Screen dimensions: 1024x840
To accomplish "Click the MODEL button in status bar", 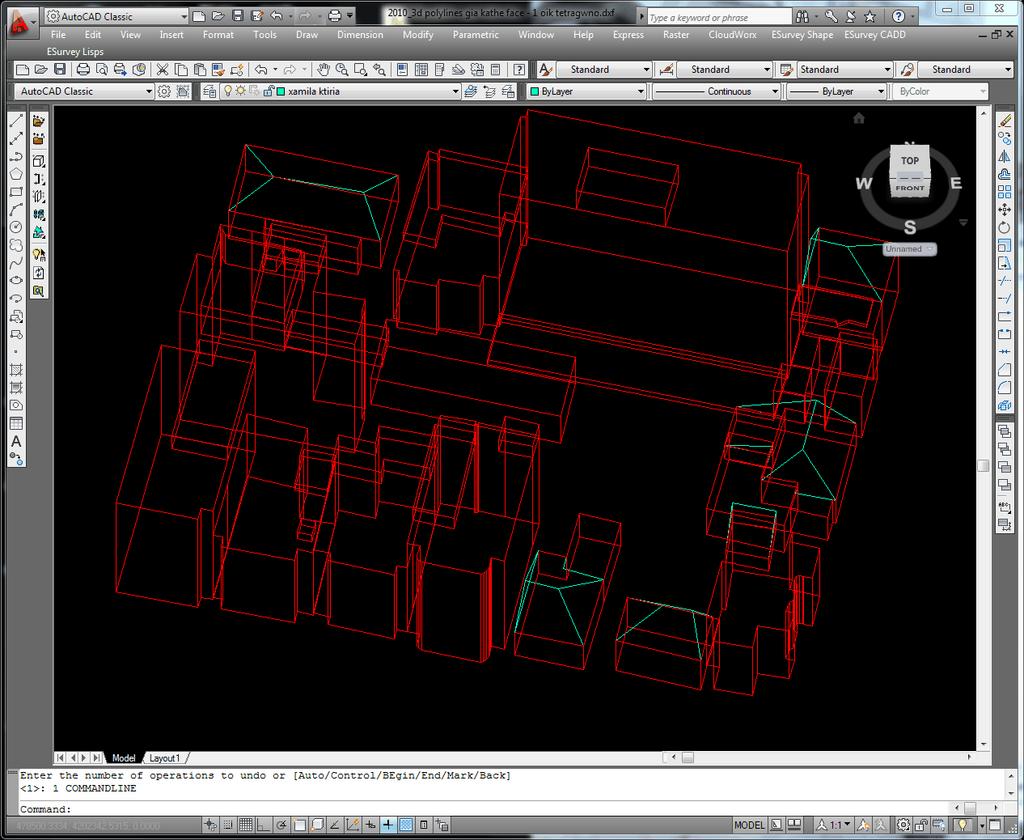I will click(x=749, y=825).
